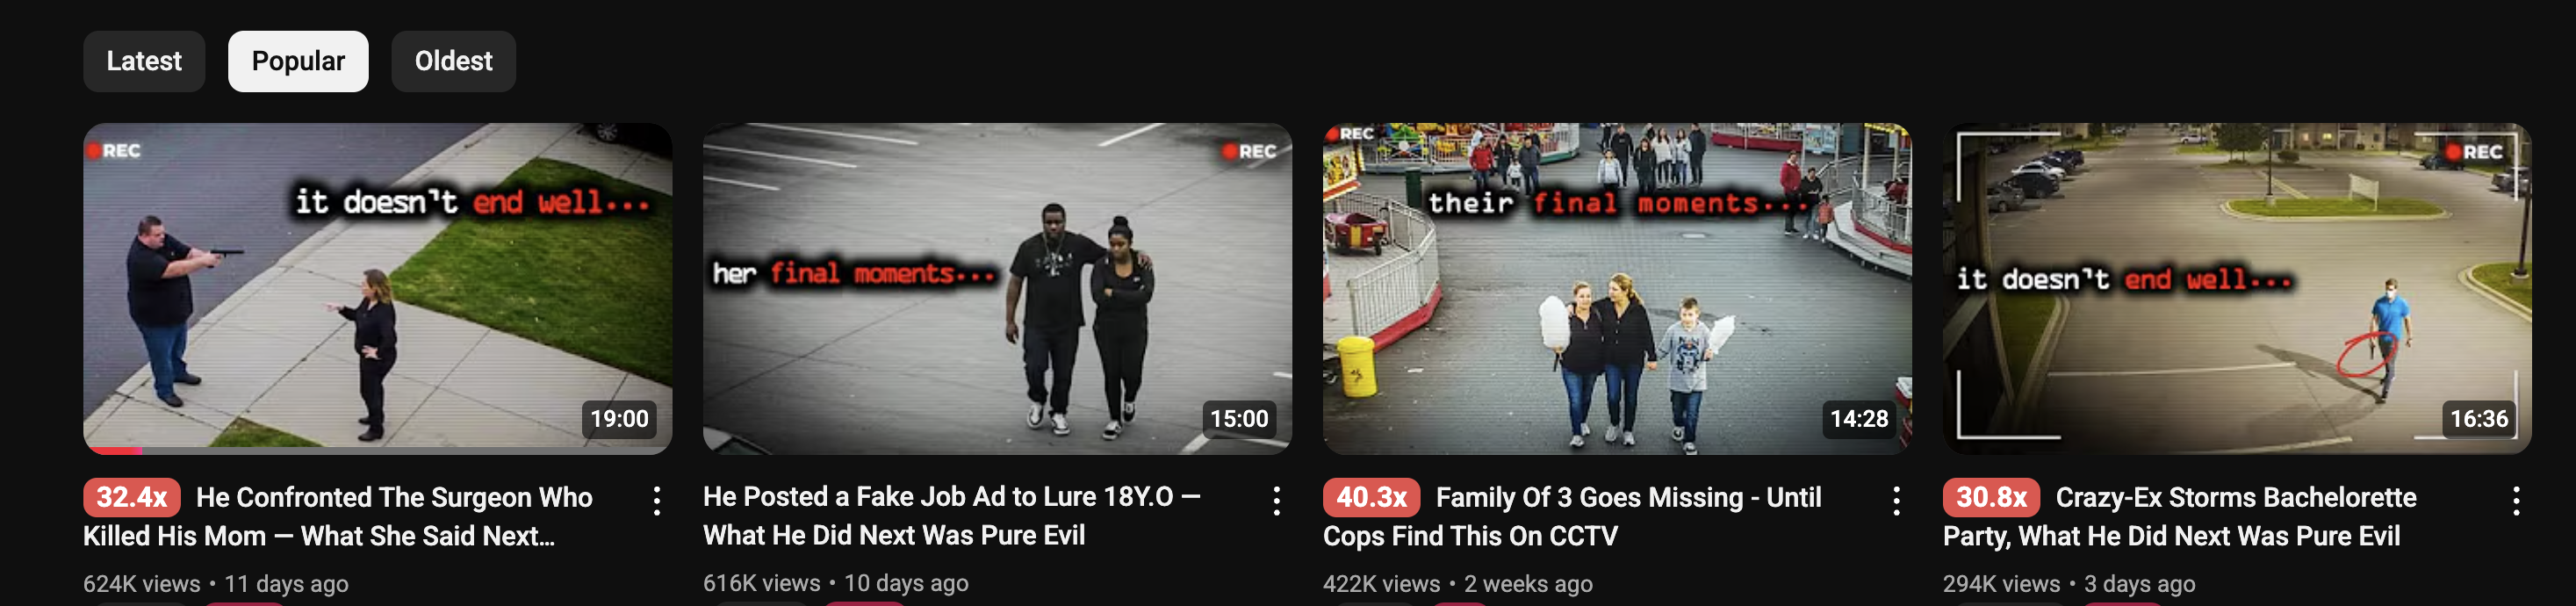The image size is (2576, 606).
Task: Open the thumbnail of the man pointing a gun
Action: [377, 288]
